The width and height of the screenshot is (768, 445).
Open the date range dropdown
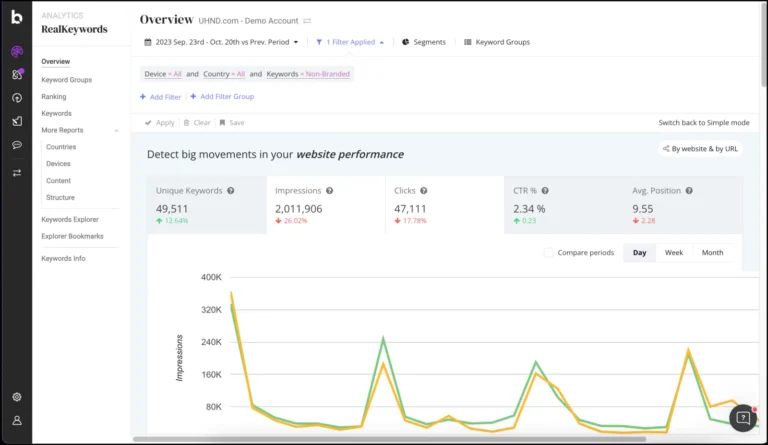221,42
